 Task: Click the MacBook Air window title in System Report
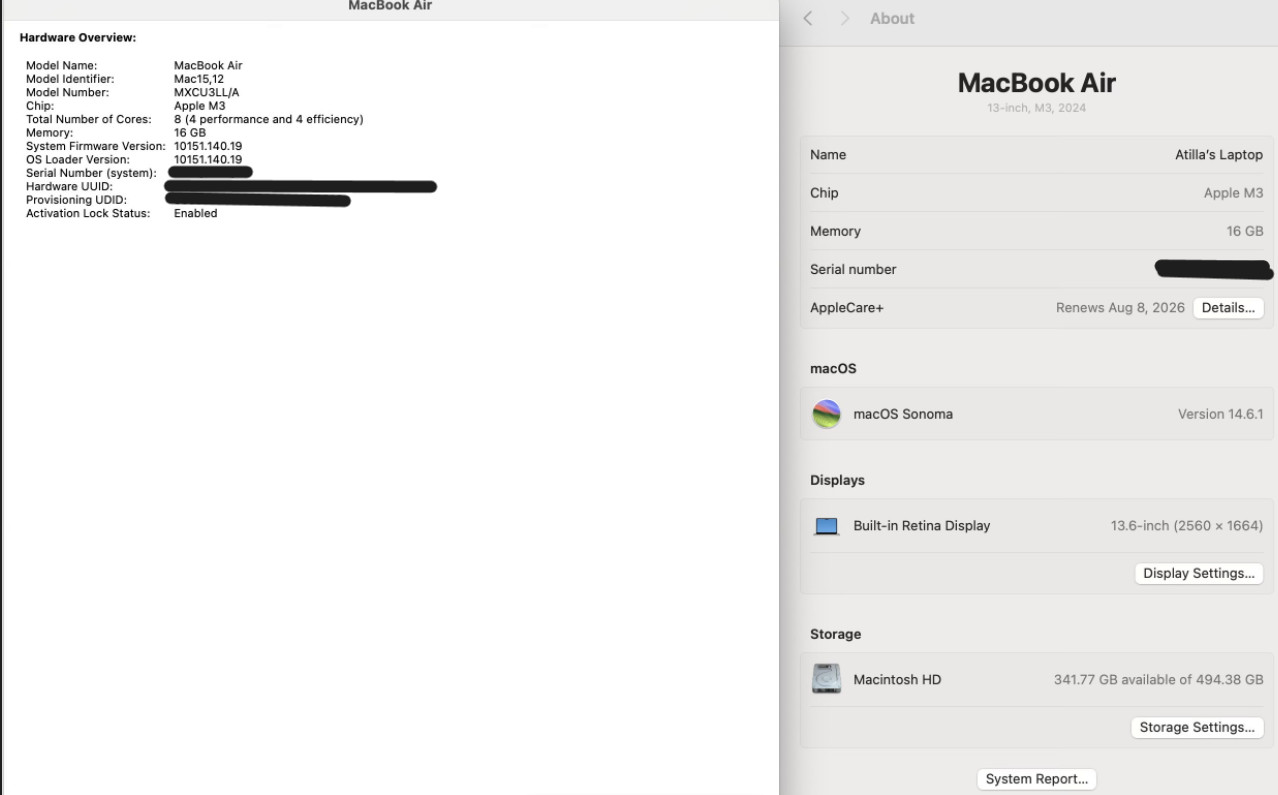pos(389,6)
